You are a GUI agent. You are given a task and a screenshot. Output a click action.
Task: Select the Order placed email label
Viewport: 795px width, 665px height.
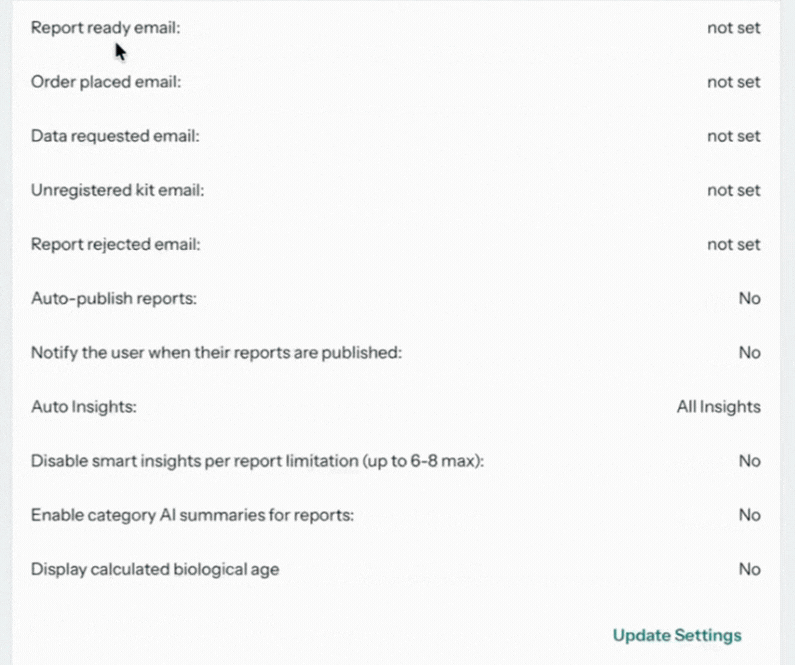(x=106, y=82)
